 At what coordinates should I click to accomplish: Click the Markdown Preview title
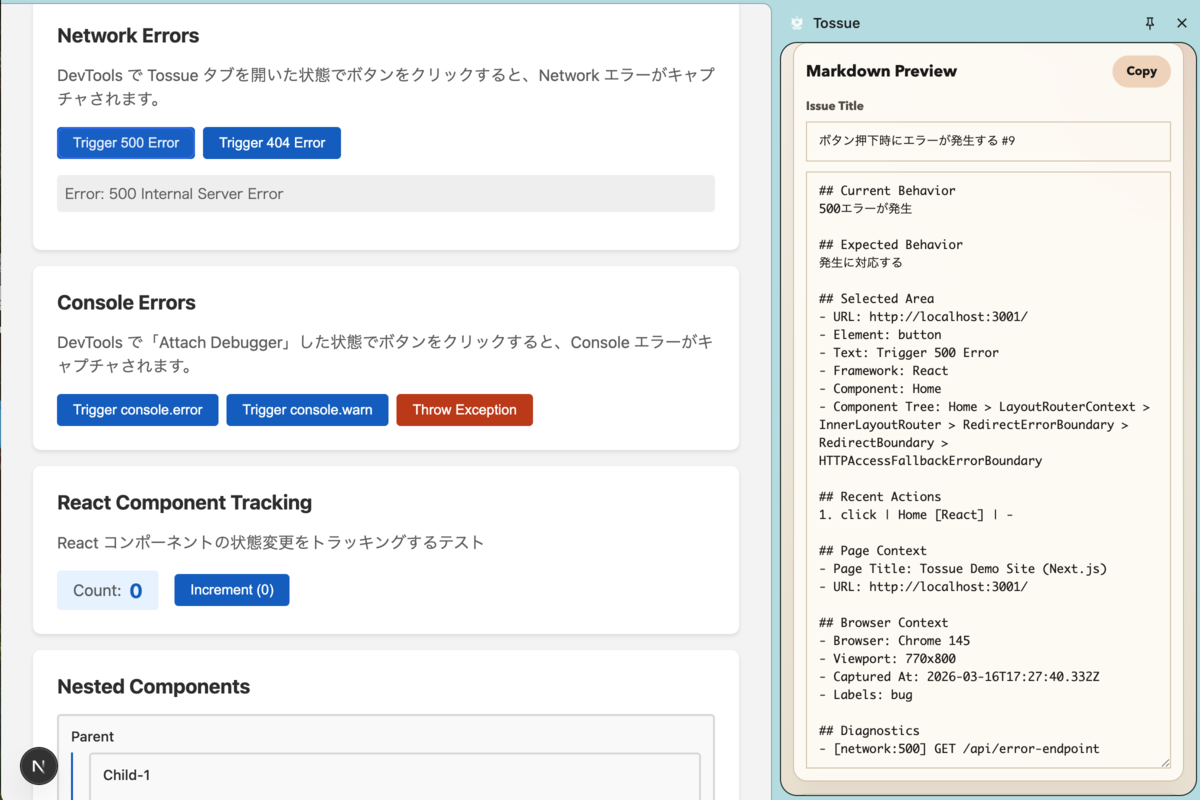click(x=881, y=71)
